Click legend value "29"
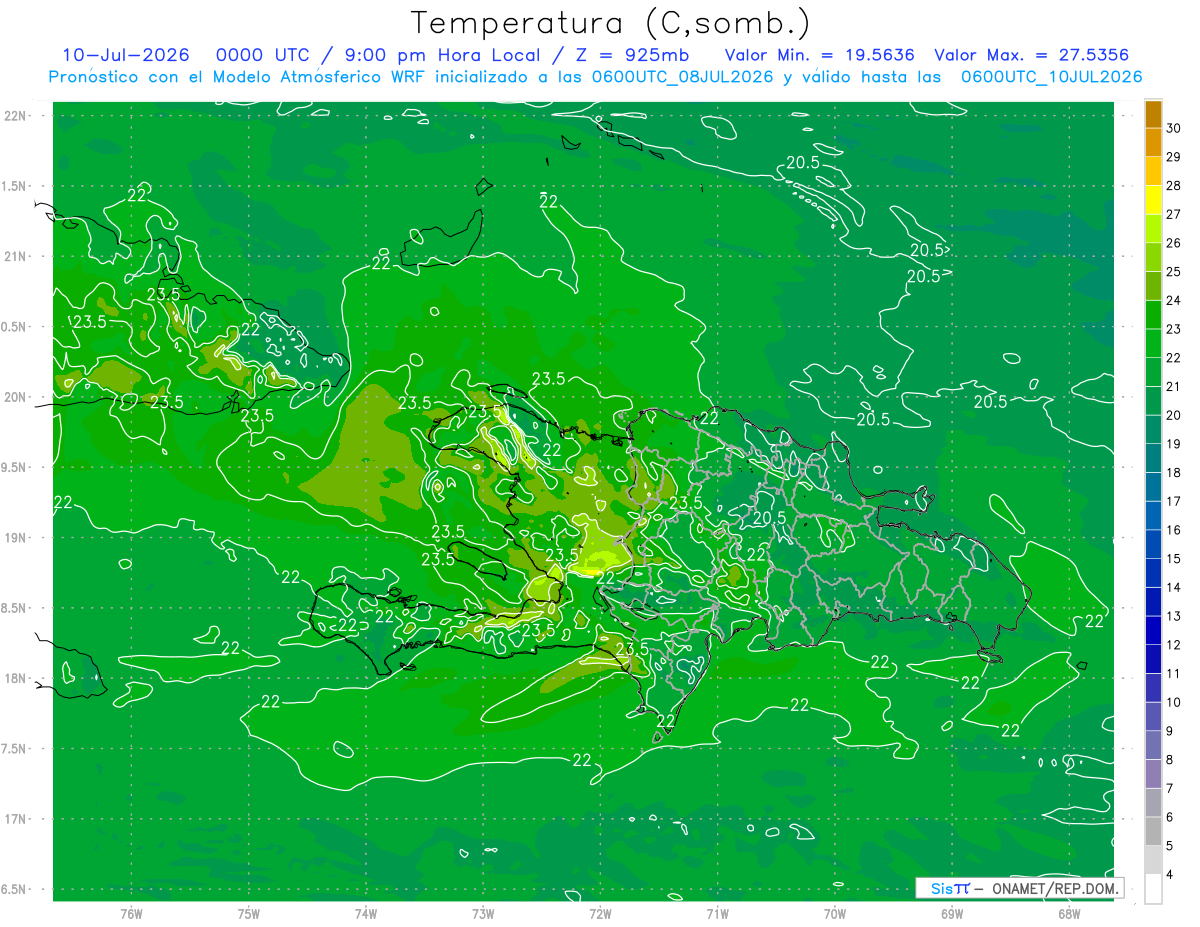The width and height of the screenshot is (1200, 927). click(x=1174, y=156)
